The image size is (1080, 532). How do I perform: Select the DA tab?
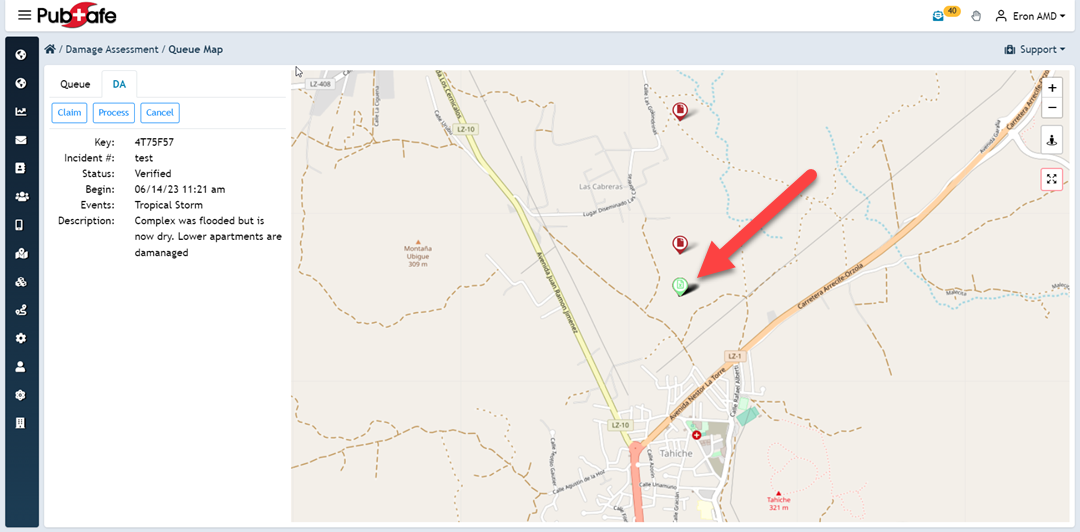pos(119,84)
